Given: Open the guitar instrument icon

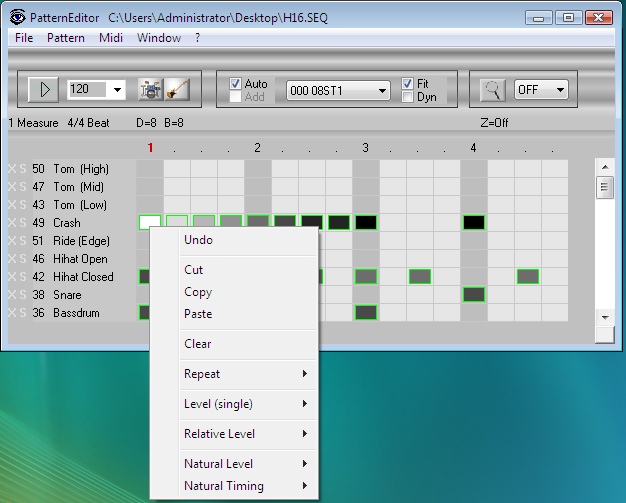Looking at the screenshot, I should tap(177, 89).
